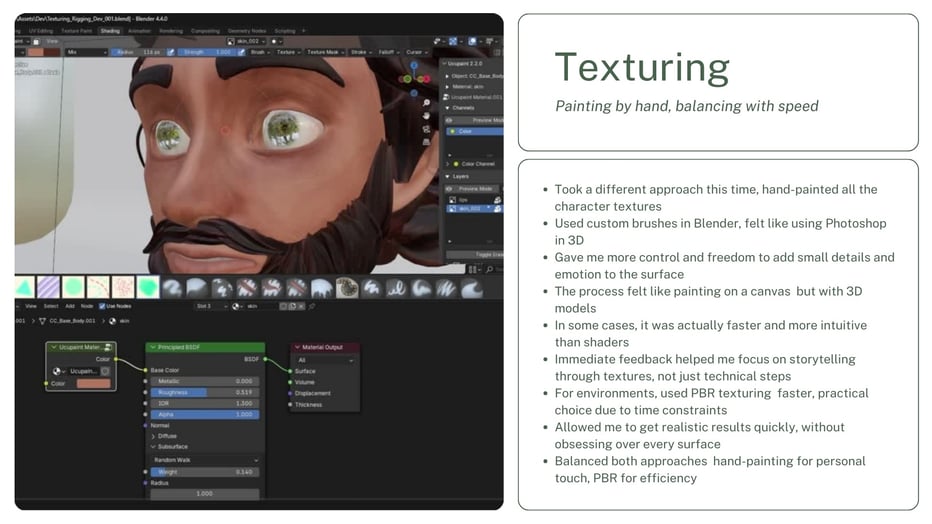Open the Texture dropdown

288,52
